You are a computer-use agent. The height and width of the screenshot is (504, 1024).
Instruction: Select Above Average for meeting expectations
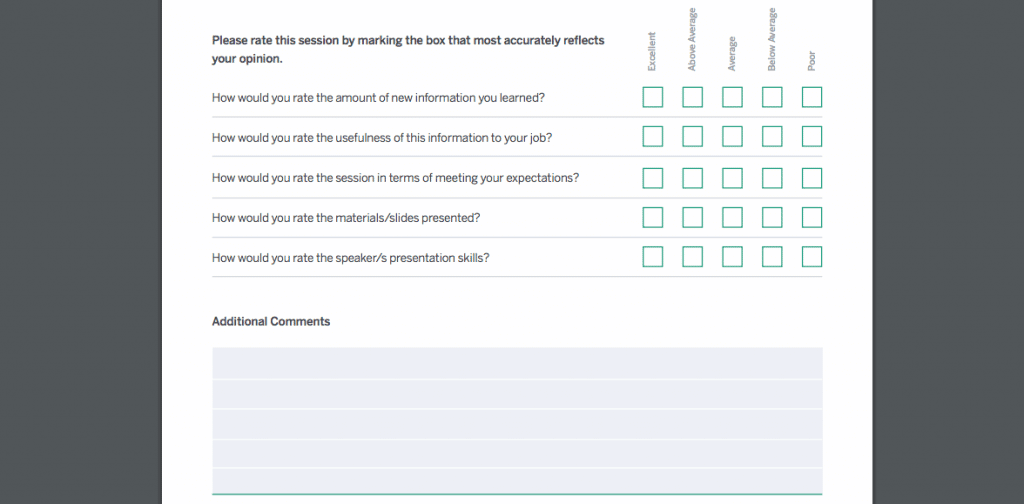click(692, 178)
